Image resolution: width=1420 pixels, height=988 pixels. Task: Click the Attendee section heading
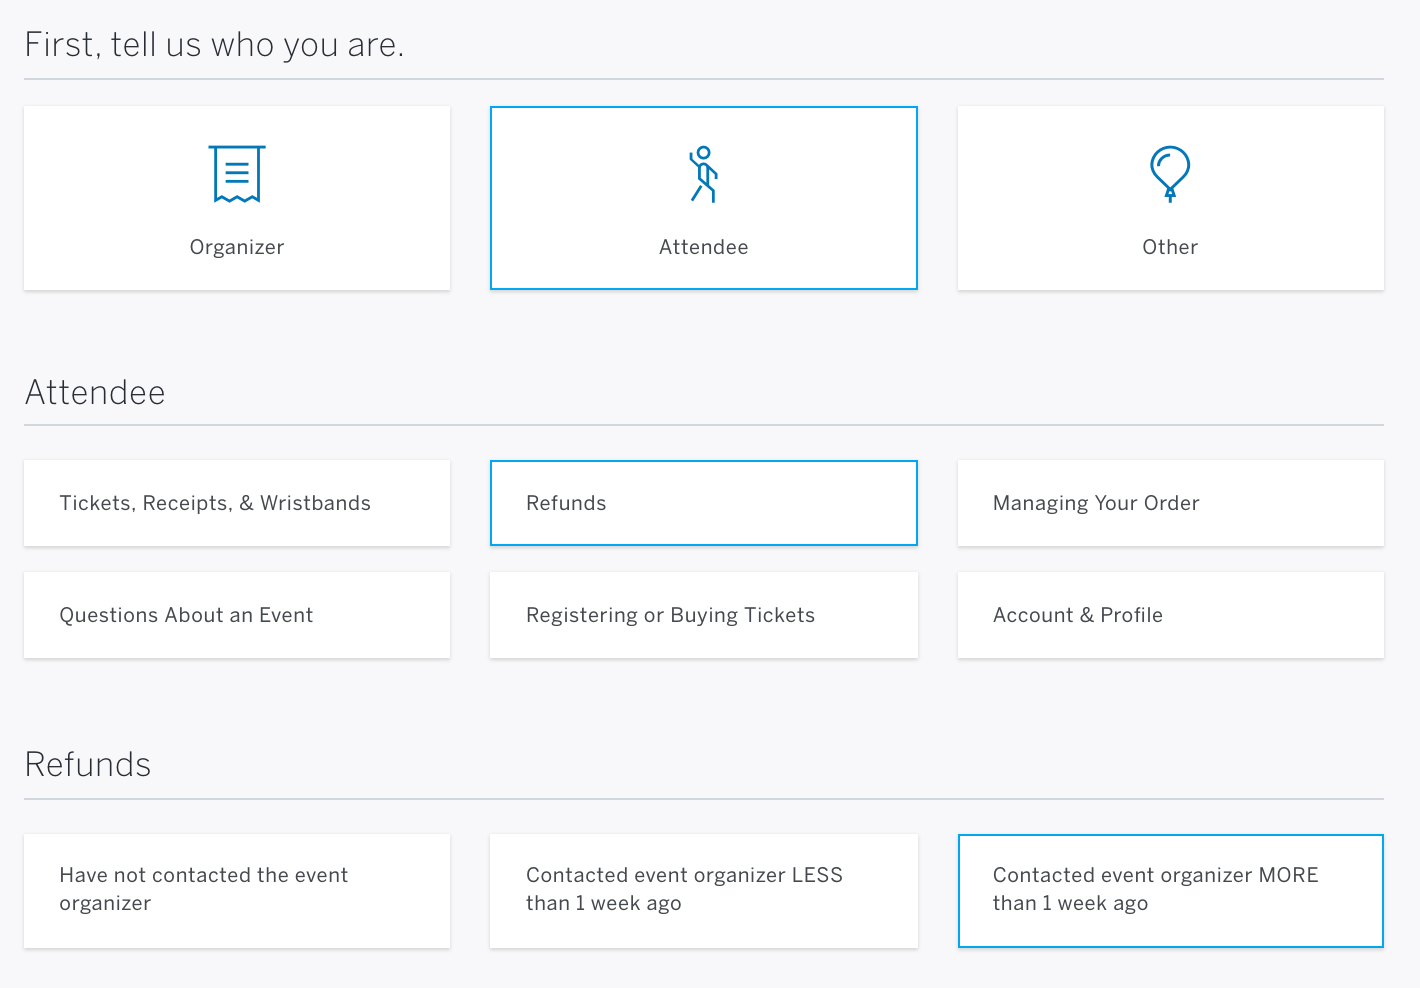tap(95, 392)
